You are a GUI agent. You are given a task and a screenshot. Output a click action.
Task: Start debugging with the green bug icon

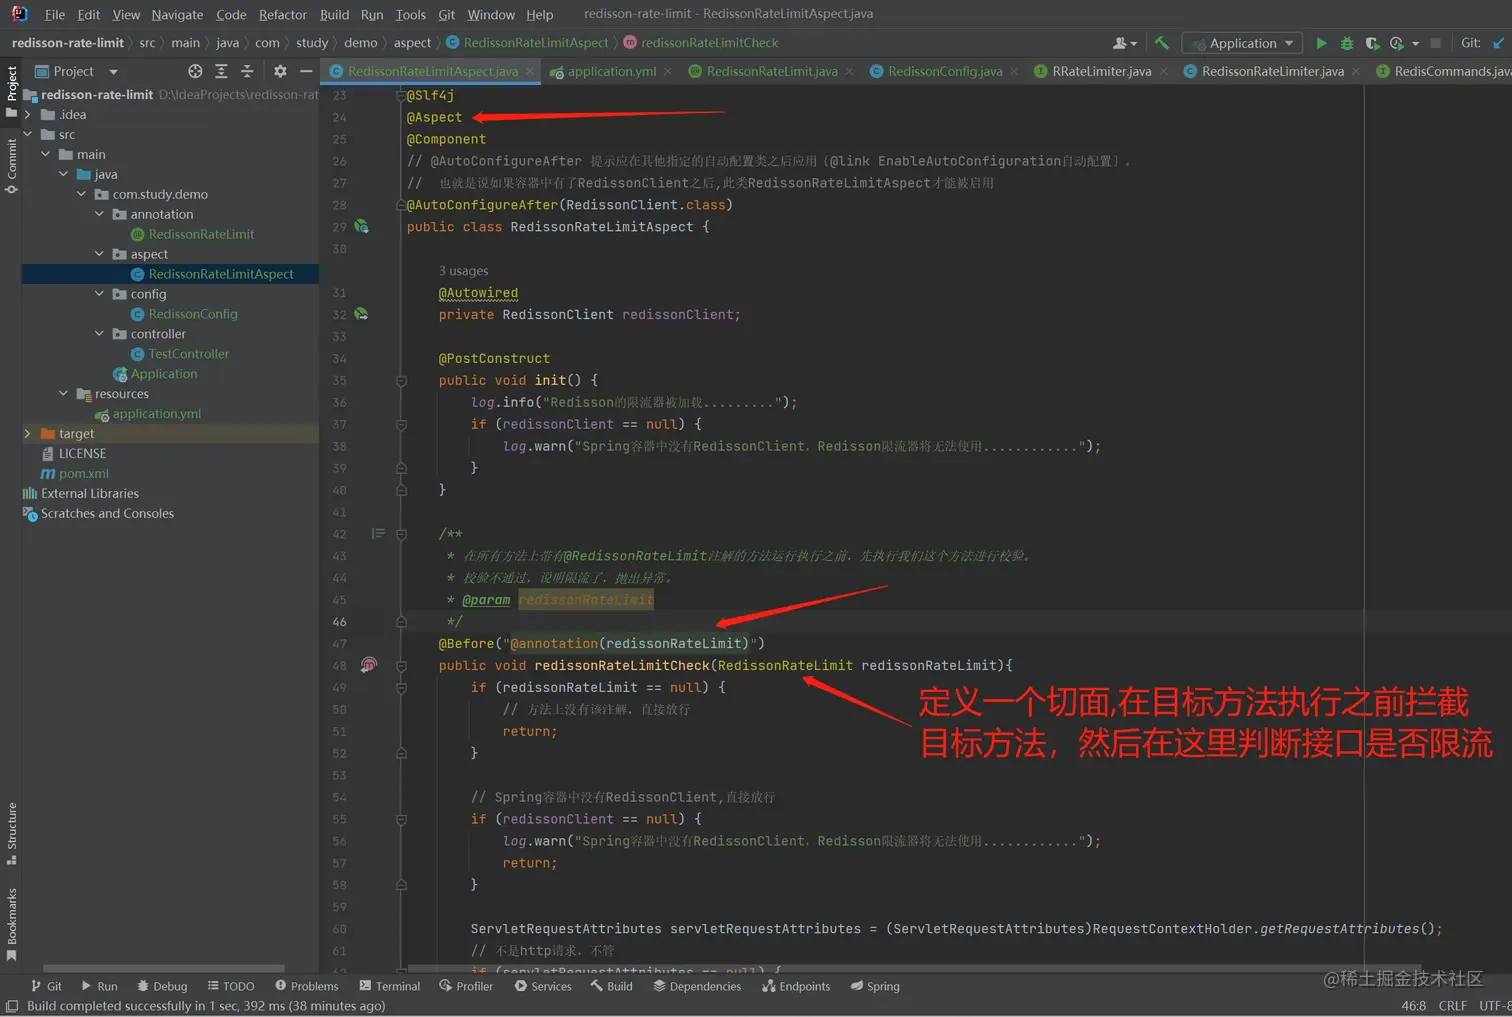(x=1347, y=43)
